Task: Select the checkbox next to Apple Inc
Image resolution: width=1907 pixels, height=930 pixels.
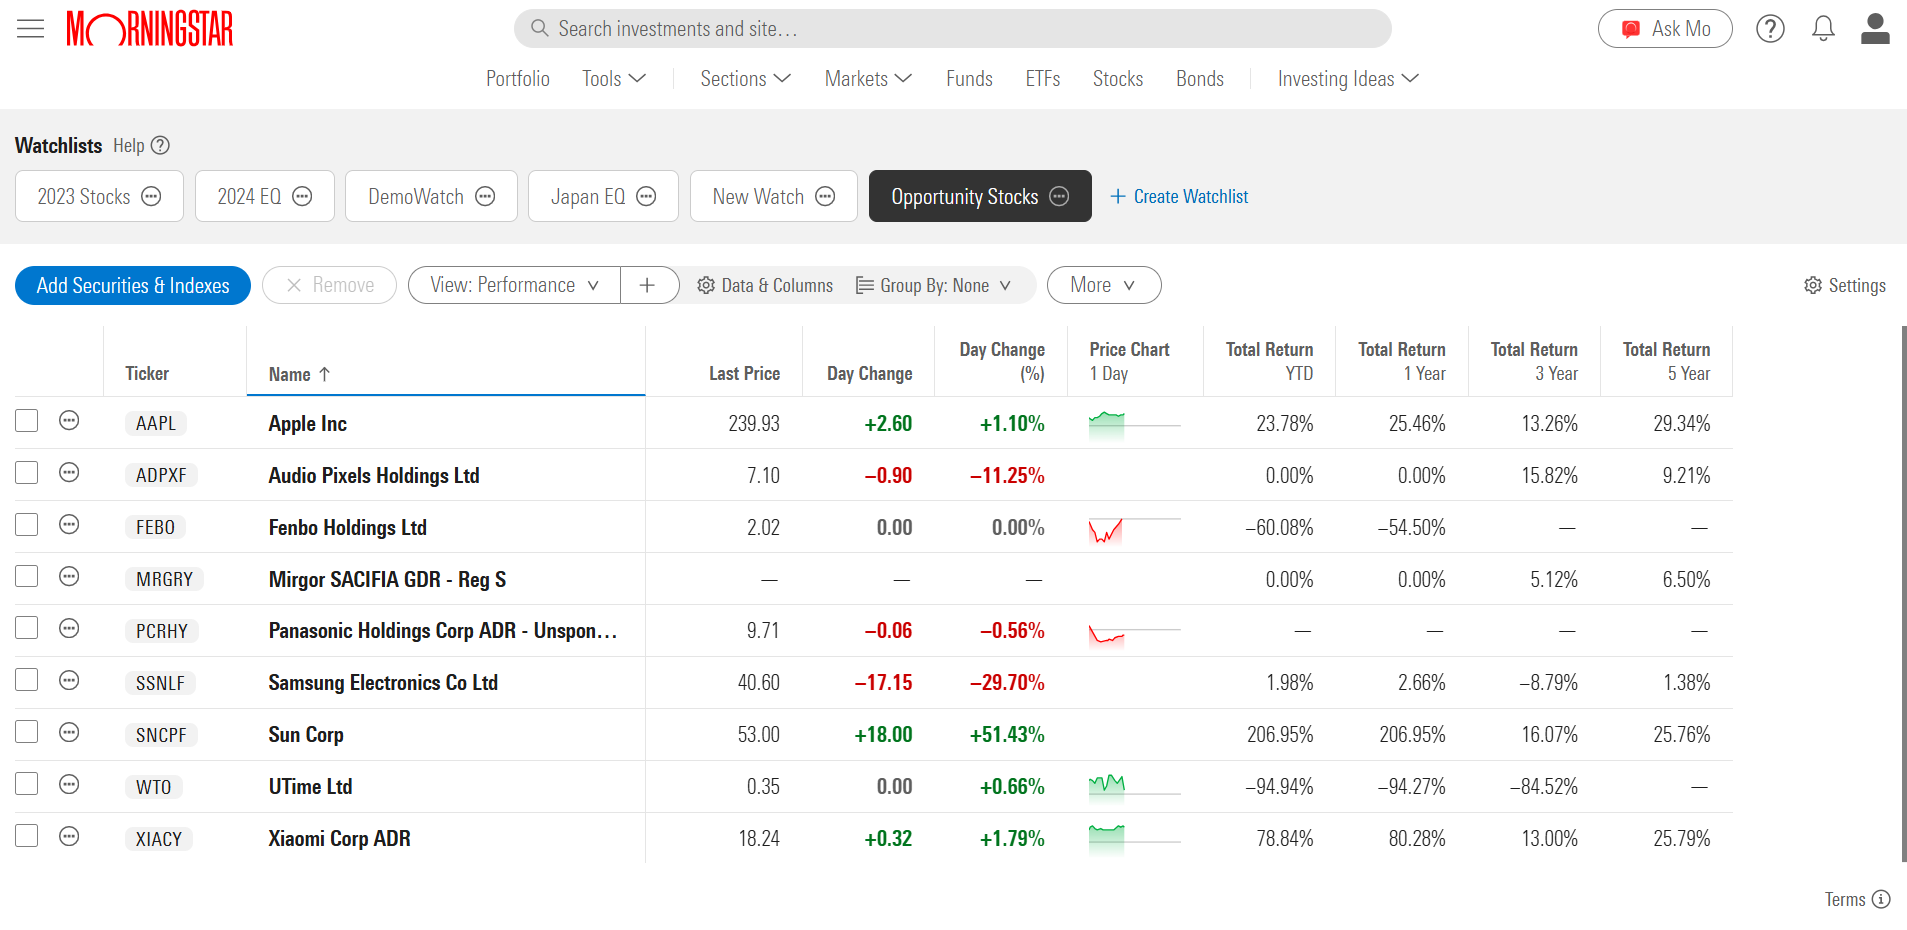Action: 26,420
